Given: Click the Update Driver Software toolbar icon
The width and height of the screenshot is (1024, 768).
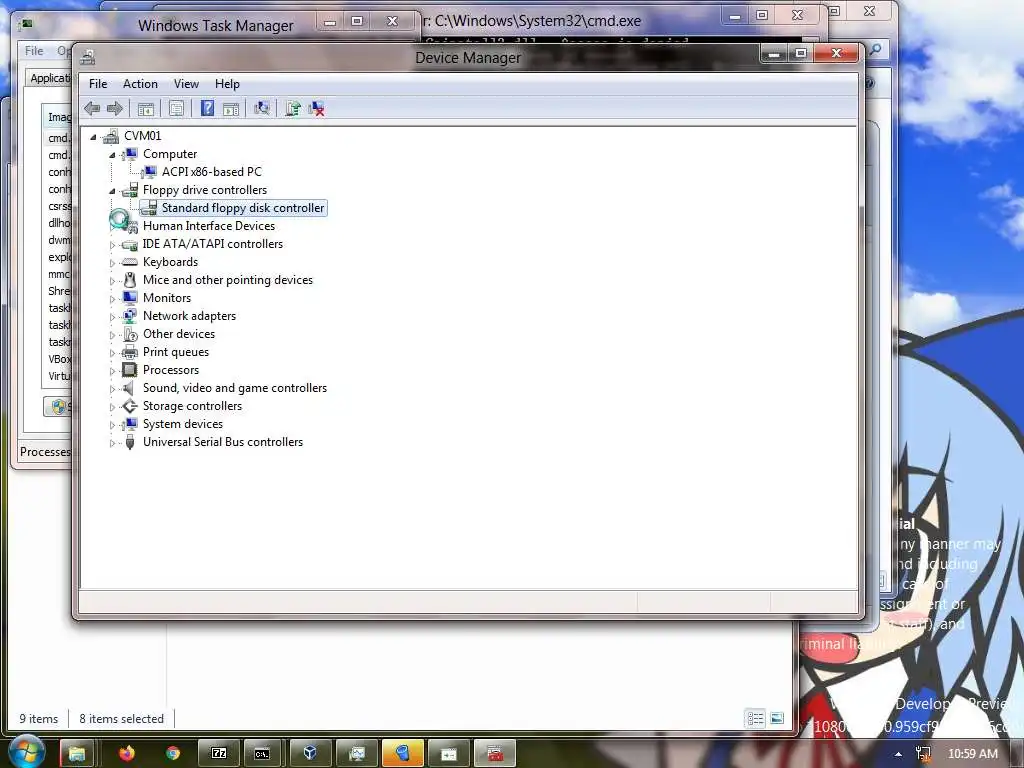Looking at the screenshot, I should (293, 108).
